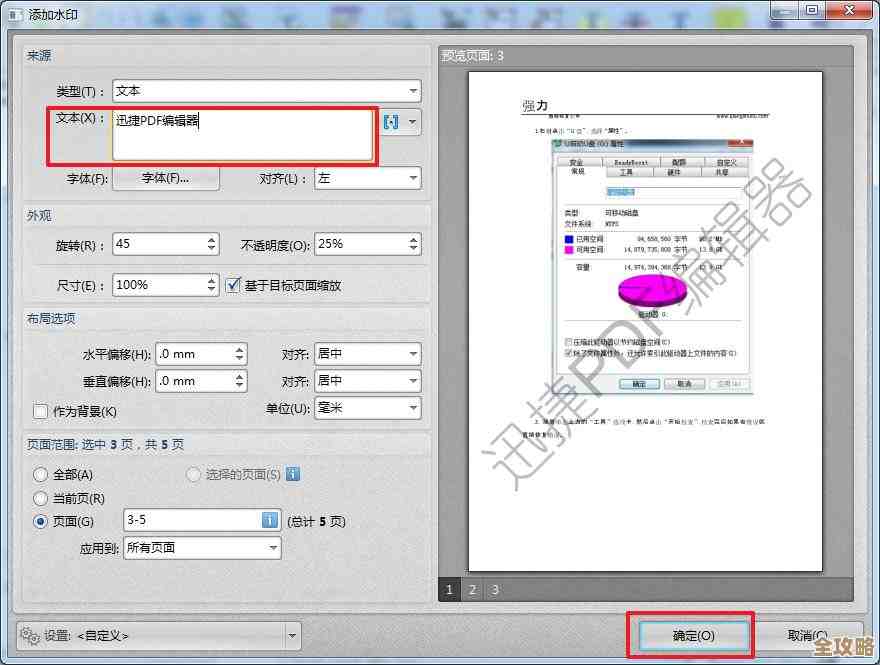Decrease opacity using the down stepper arrow
Screen dimensions: 880x665
click(414, 248)
